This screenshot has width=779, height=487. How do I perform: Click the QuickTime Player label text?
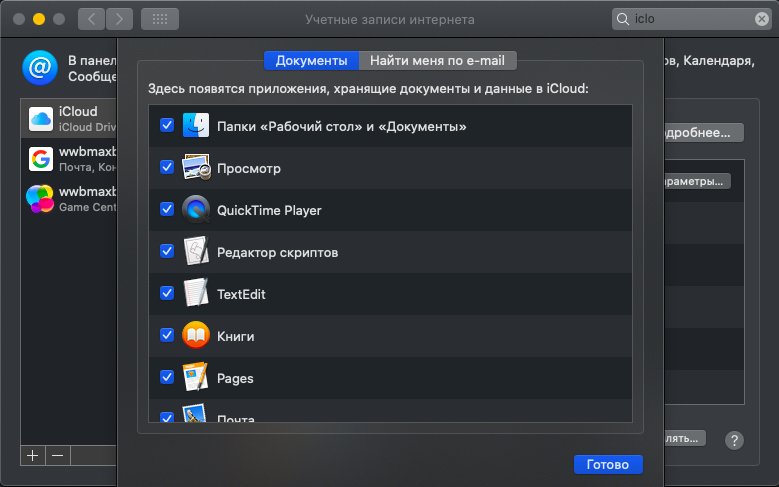tap(269, 210)
